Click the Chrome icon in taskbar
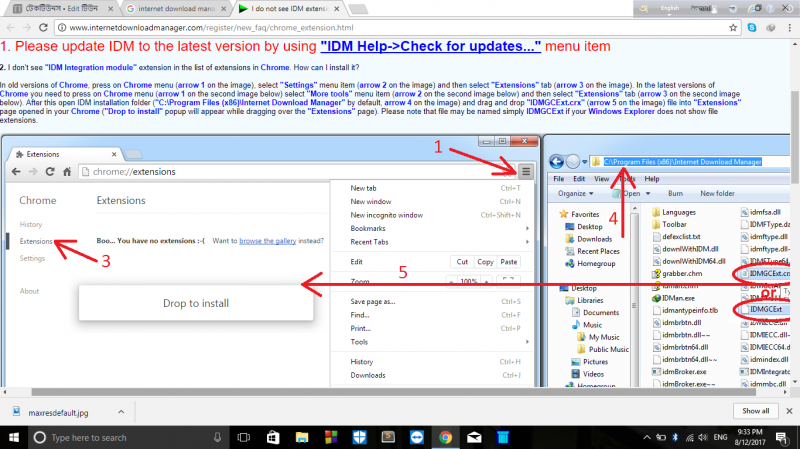Screen dimensions: 800x449 (445, 437)
